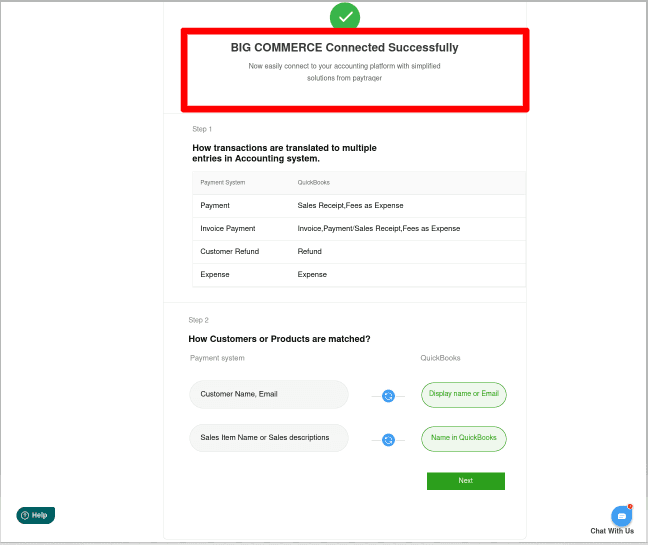
Task: Click the Chat With Us text label
Action: [x=612, y=531]
